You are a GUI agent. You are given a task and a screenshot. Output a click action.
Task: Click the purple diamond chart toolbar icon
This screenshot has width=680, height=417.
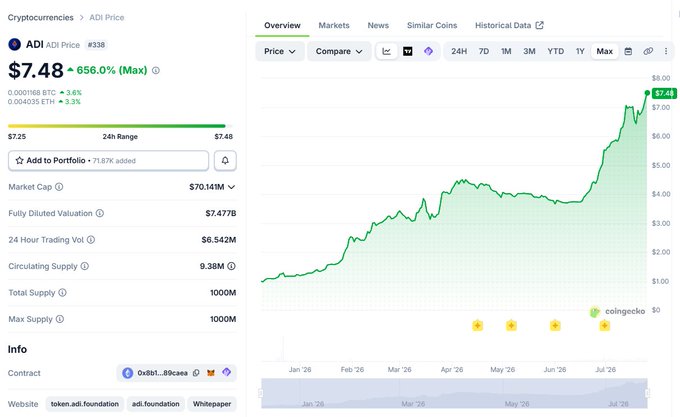coord(428,51)
